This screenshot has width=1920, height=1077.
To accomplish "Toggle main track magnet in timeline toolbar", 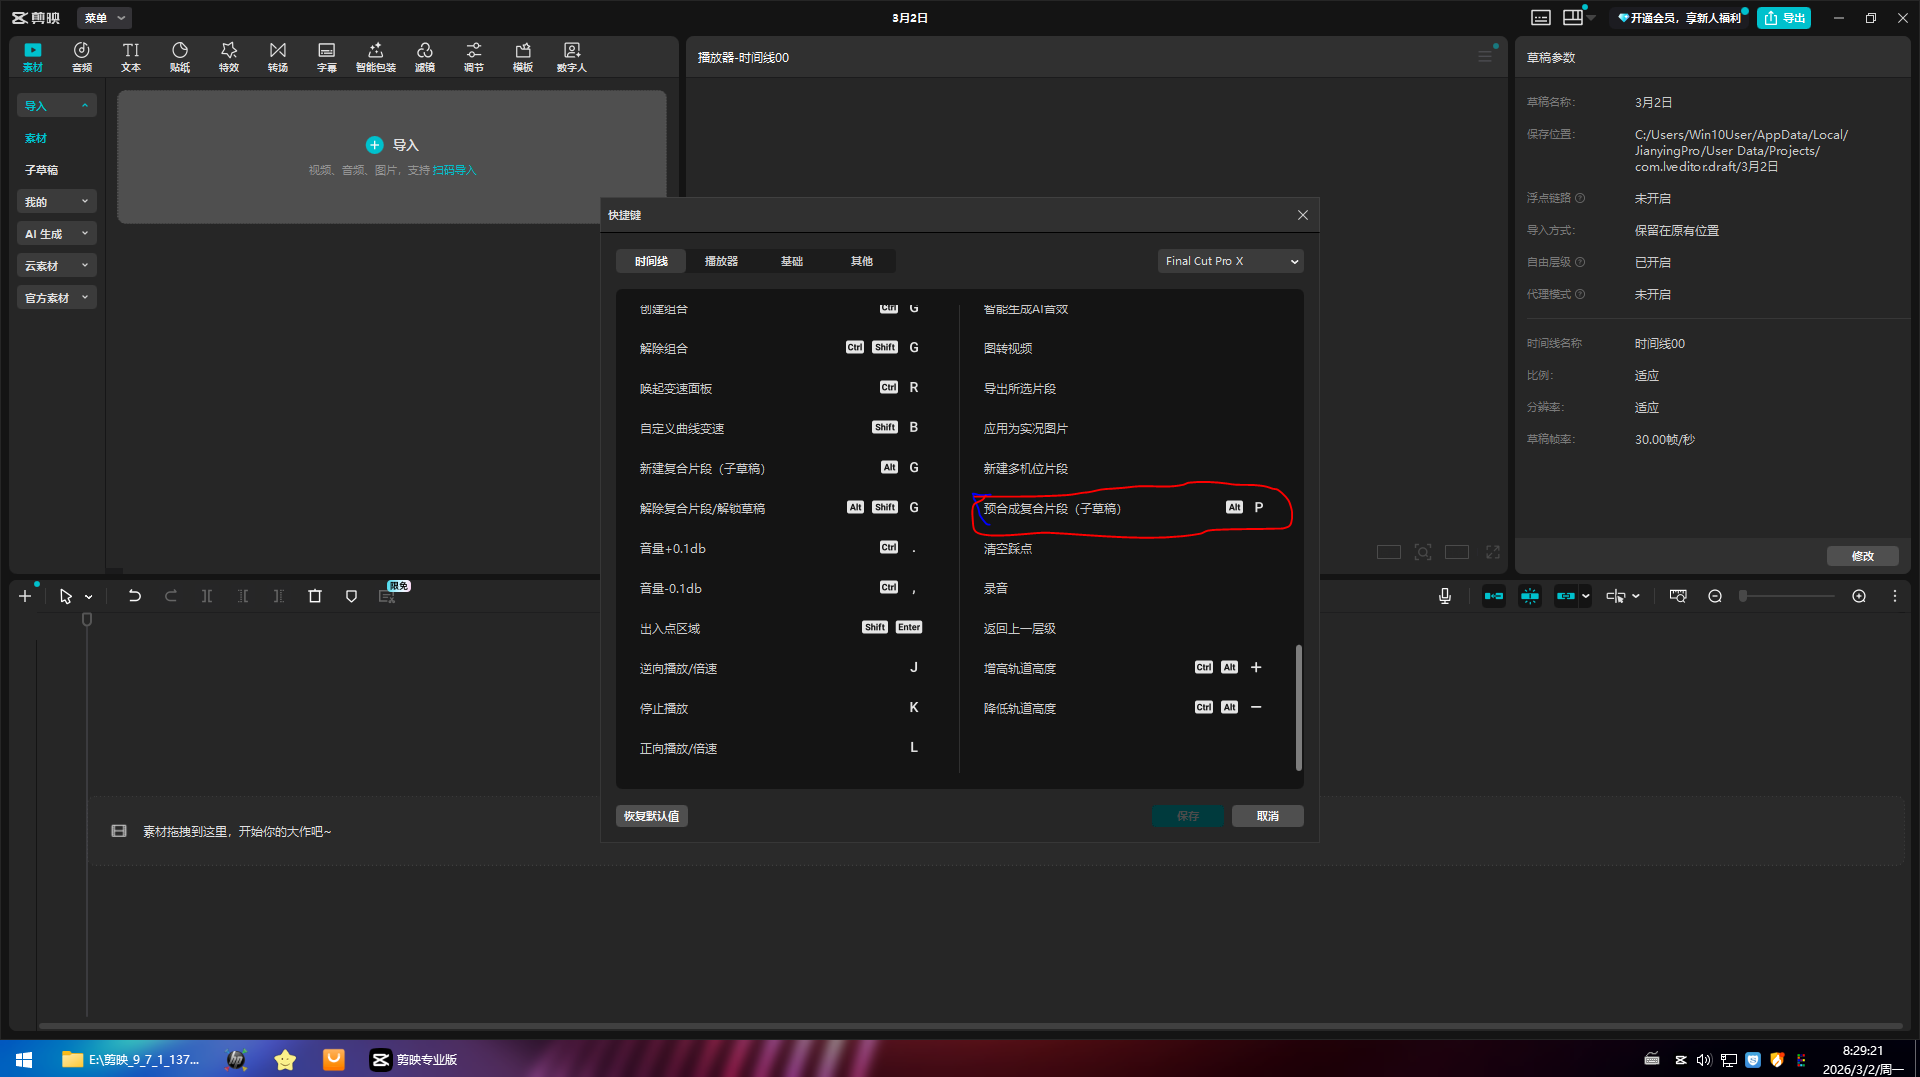I will click(1494, 596).
